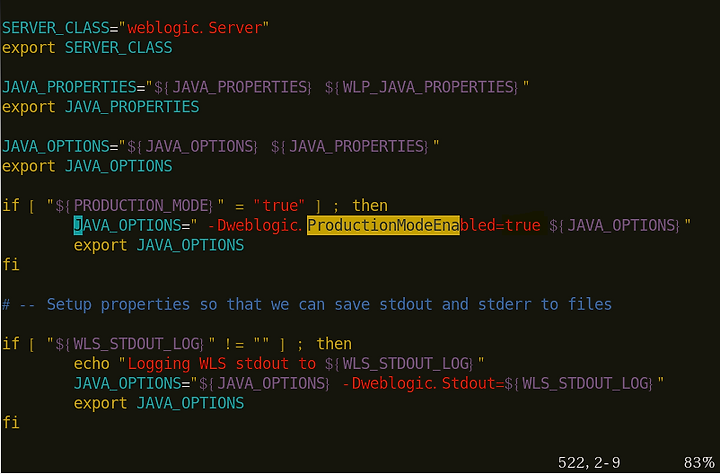Click the 'Setup properties' comment line
720x474 pixels.
[307, 305]
